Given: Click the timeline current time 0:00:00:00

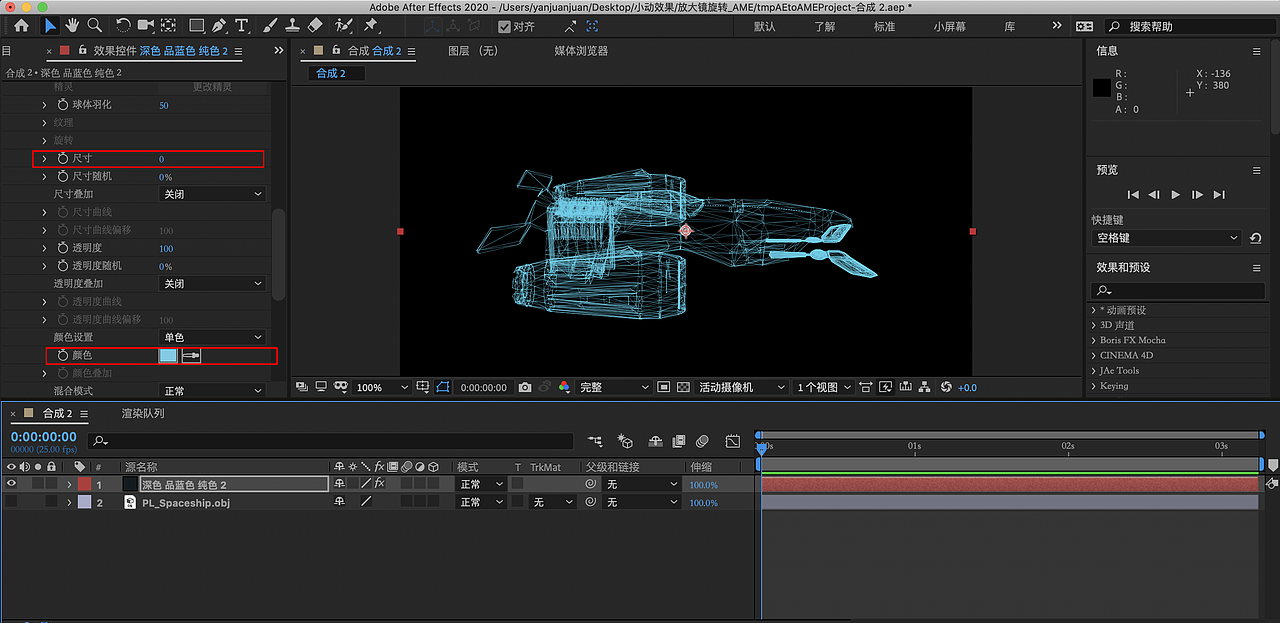Looking at the screenshot, I should (44, 437).
